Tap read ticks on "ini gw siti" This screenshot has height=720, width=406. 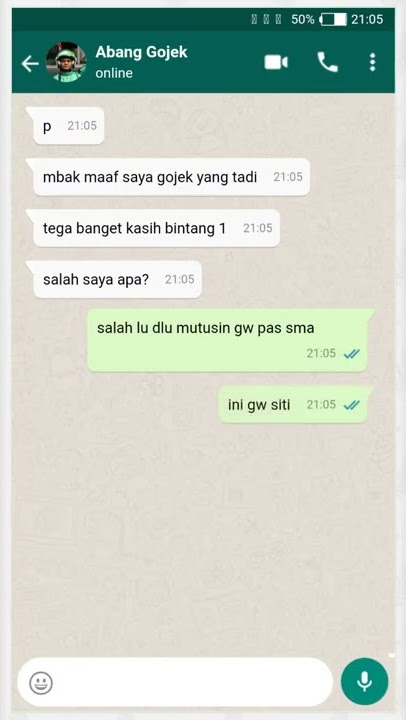click(352, 405)
